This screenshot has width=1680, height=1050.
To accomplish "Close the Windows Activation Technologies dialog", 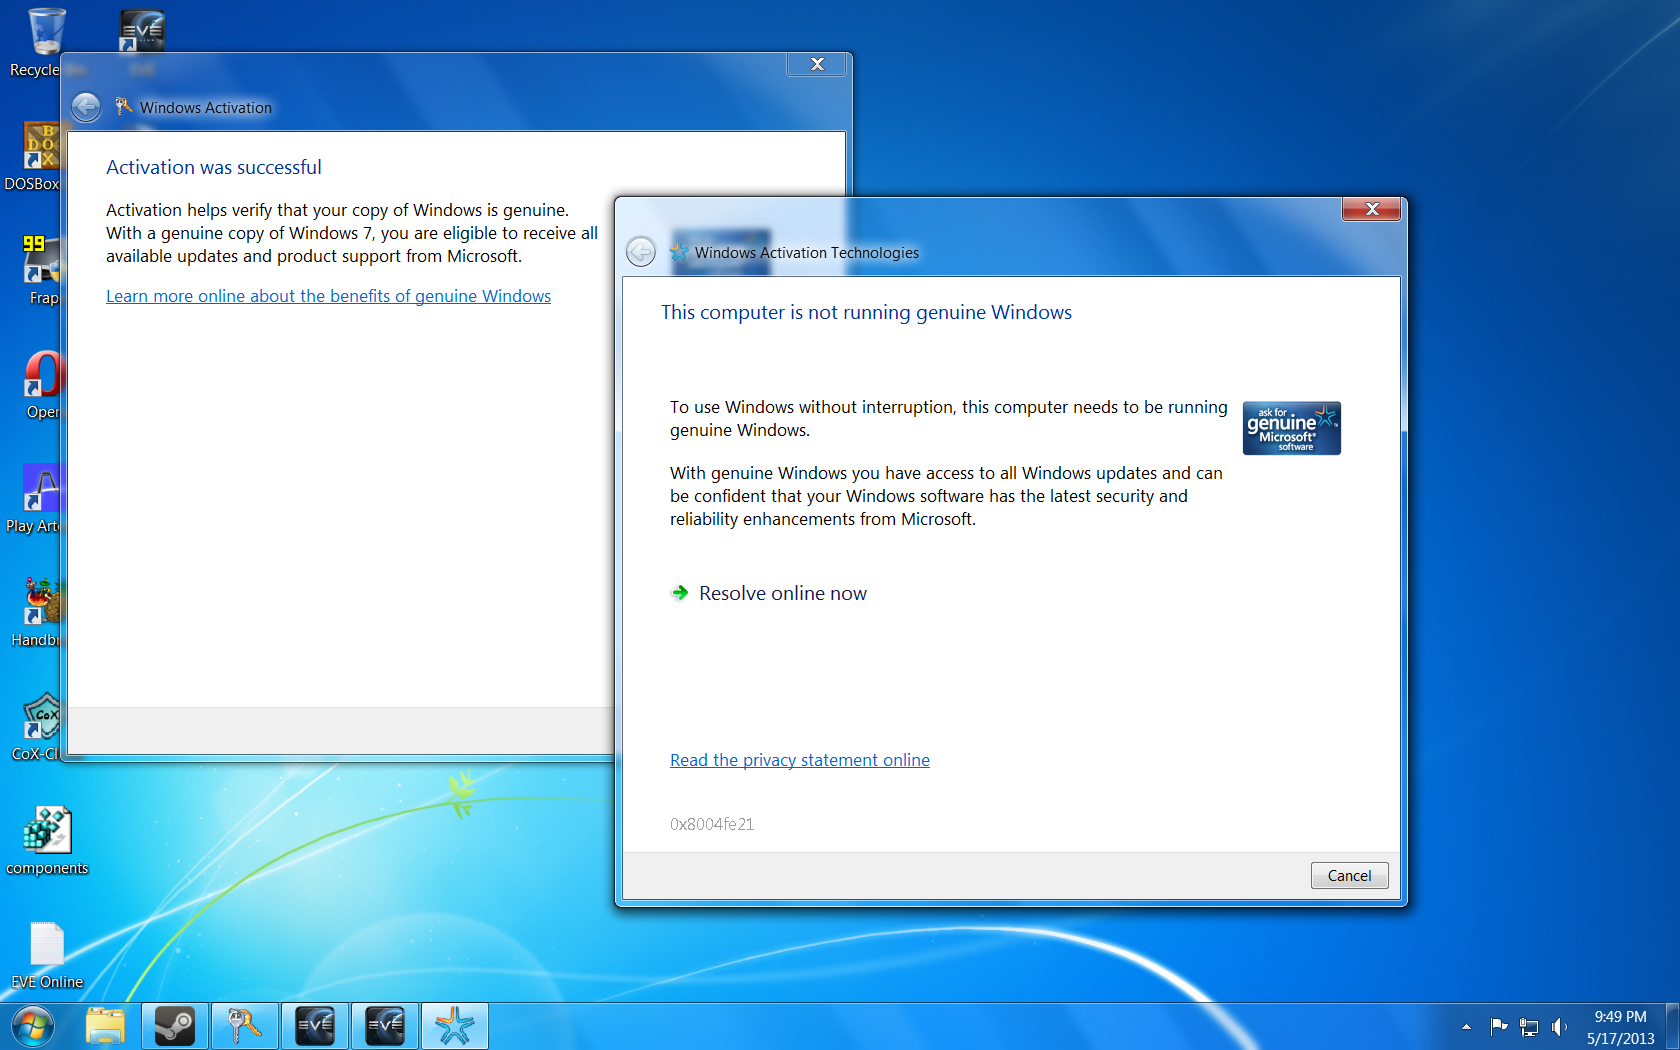I will (x=1371, y=209).
